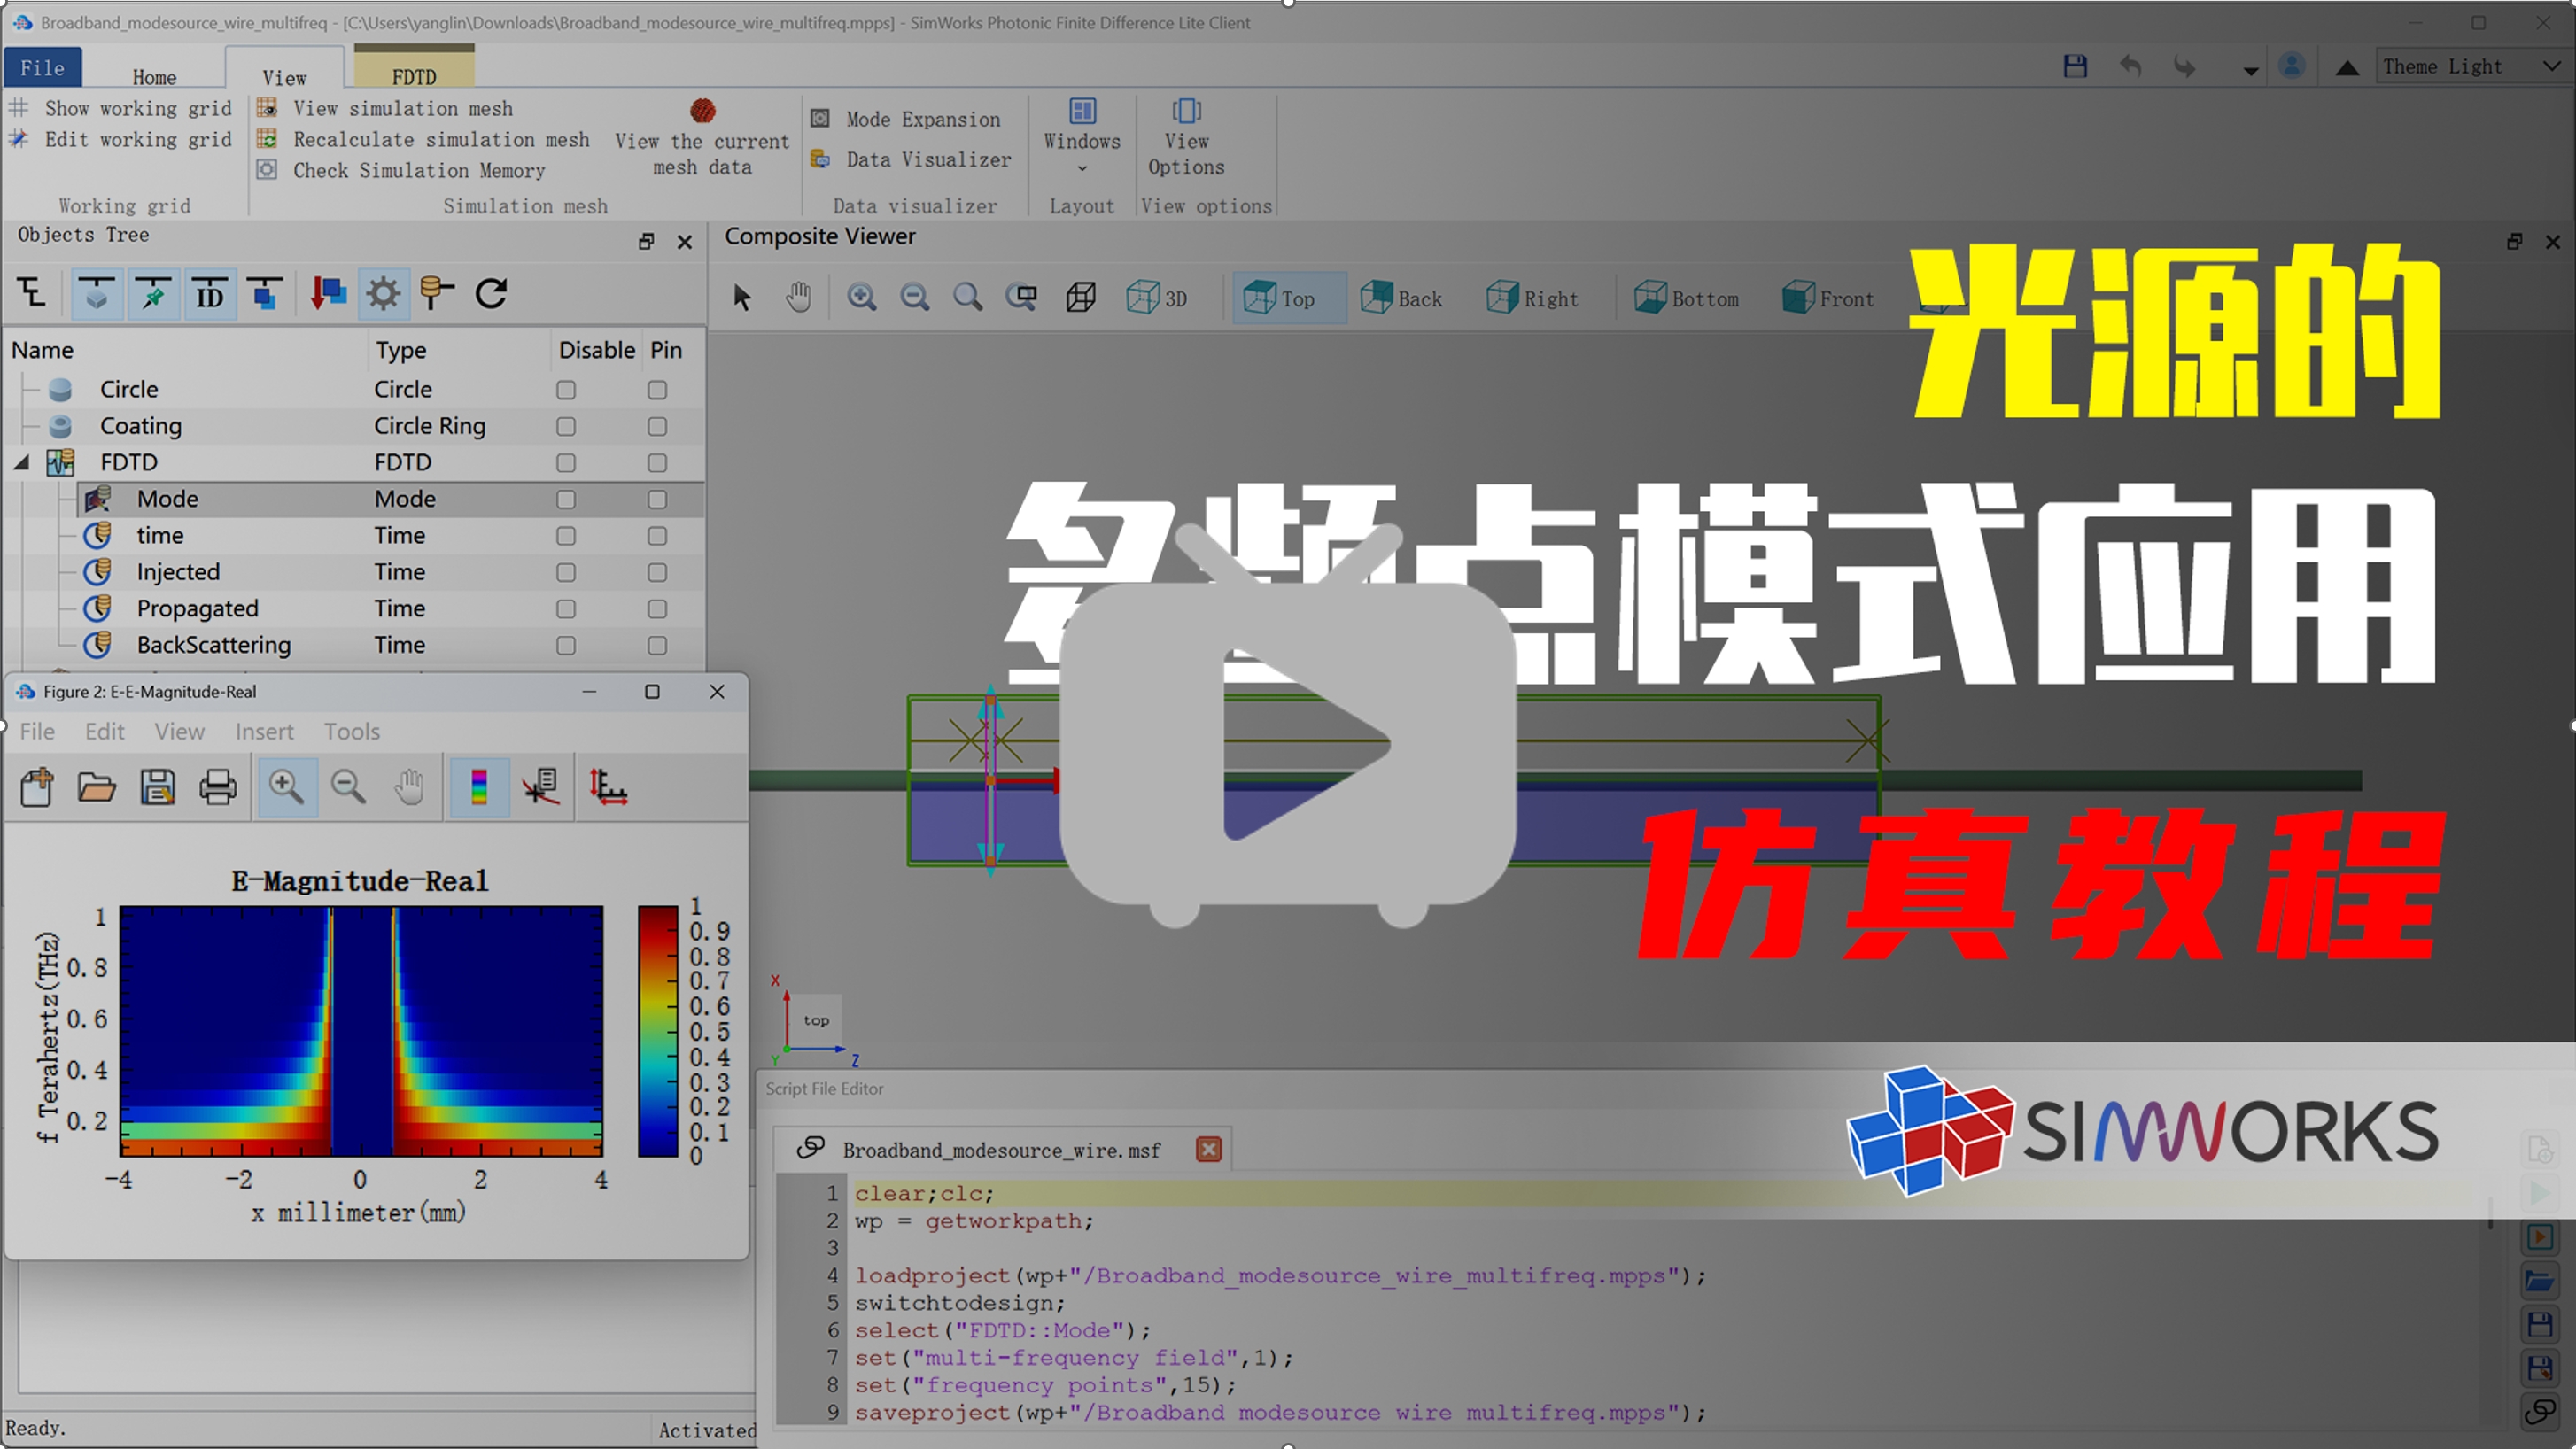
Task: Click the data cursor icon in Figure 2
Action: click(541, 788)
